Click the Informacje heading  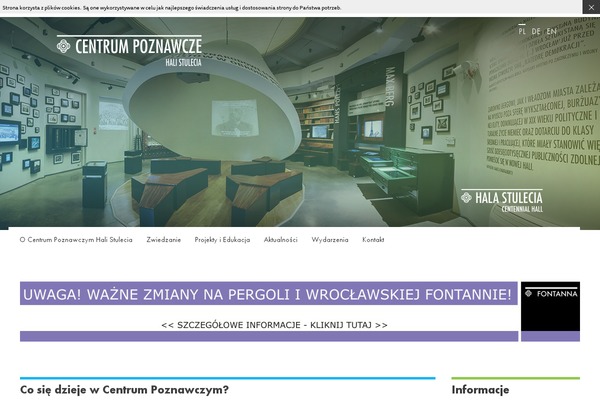[480, 390]
